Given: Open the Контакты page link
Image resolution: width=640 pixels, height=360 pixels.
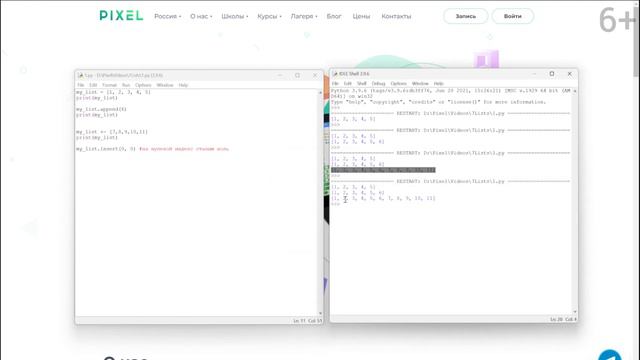Looking at the screenshot, I should [x=396, y=16].
